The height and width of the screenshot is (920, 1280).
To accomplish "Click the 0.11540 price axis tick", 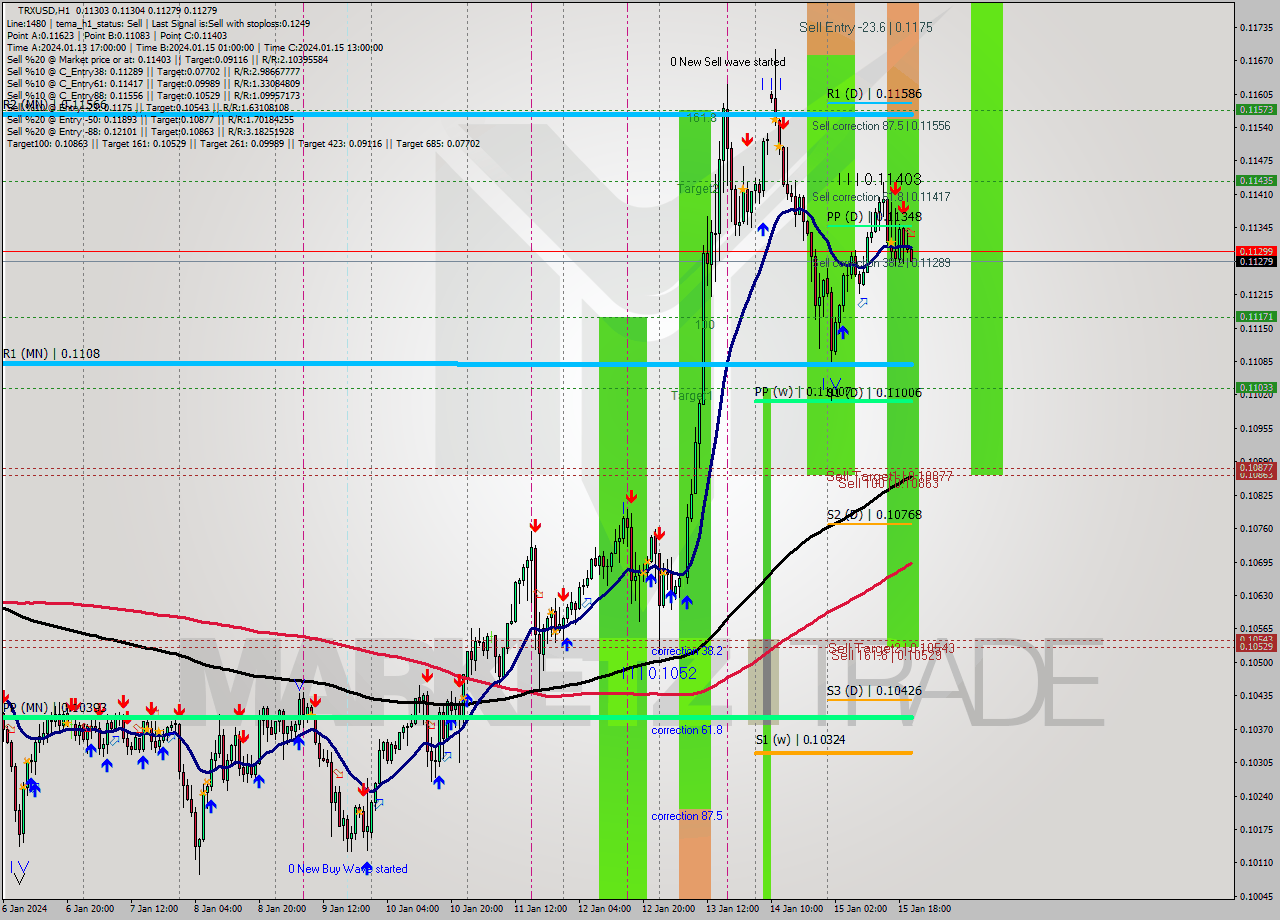I will click(x=1255, y=127).
